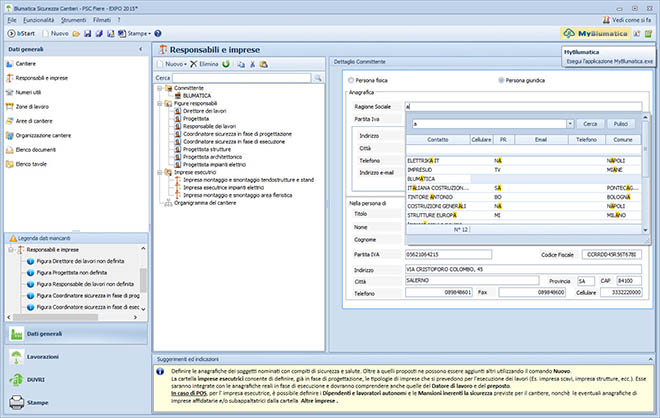Select the Persona giuridica radio button
660x418 pixels.
(501, 79)
